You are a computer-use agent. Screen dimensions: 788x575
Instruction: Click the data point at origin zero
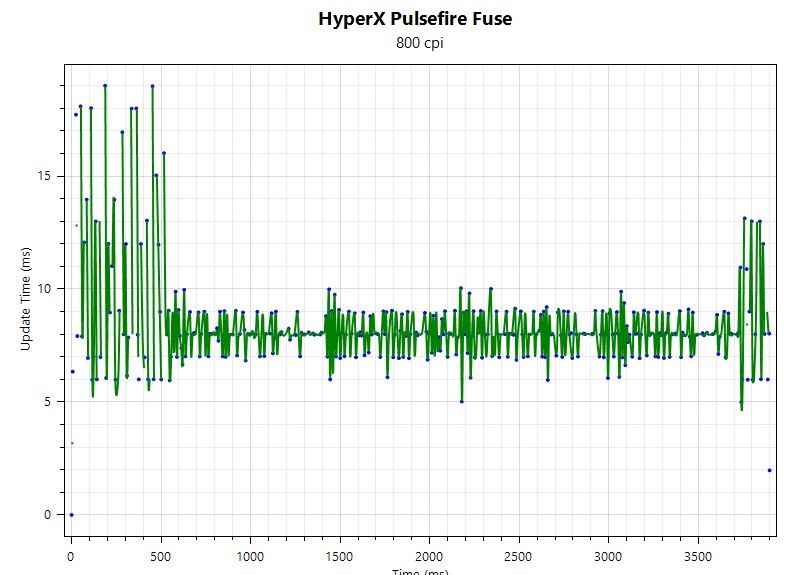point(71,515)
